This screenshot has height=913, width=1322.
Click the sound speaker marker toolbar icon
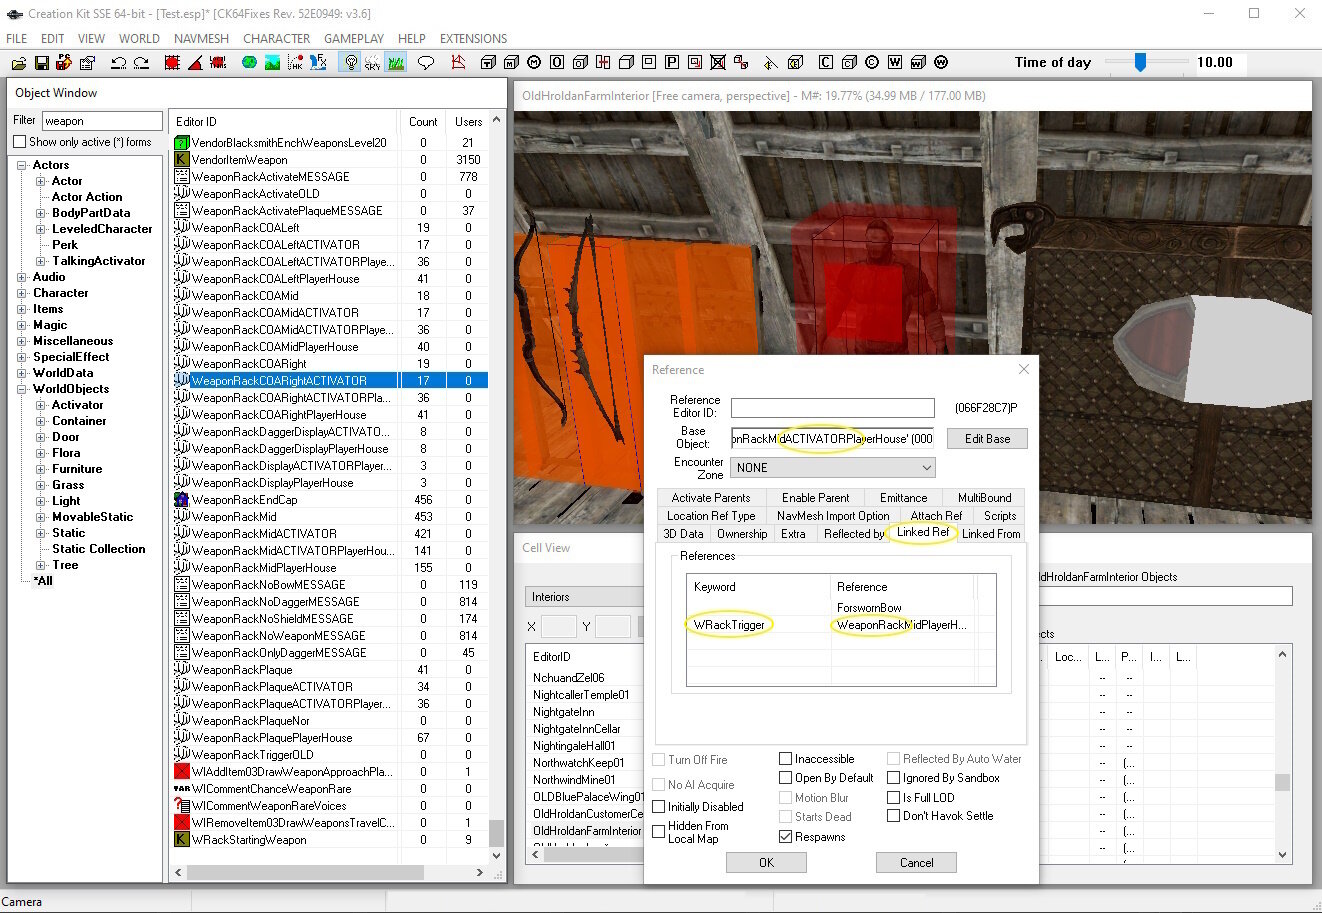[770, 63]
